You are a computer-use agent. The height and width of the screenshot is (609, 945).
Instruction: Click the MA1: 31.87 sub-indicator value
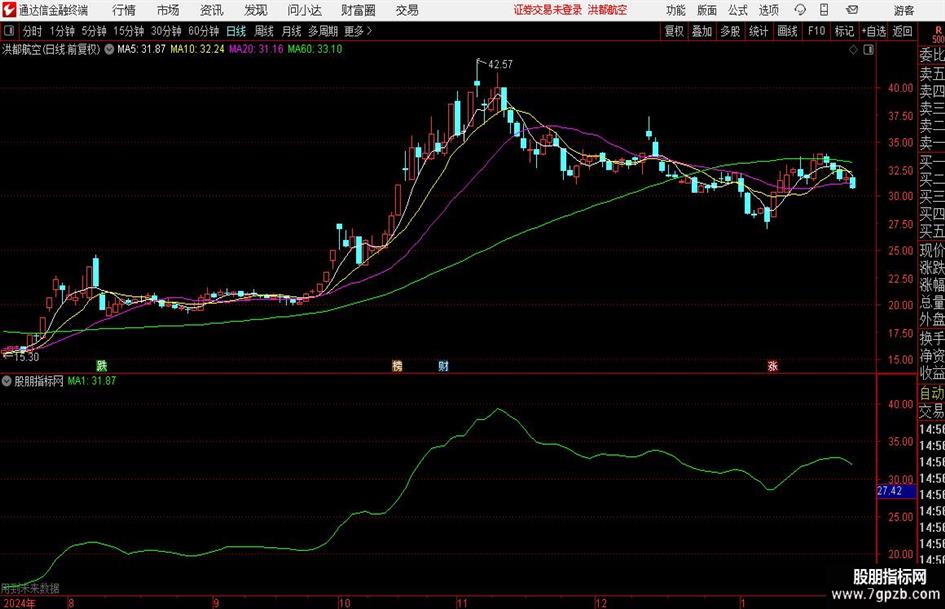click(x=92, y=381)
